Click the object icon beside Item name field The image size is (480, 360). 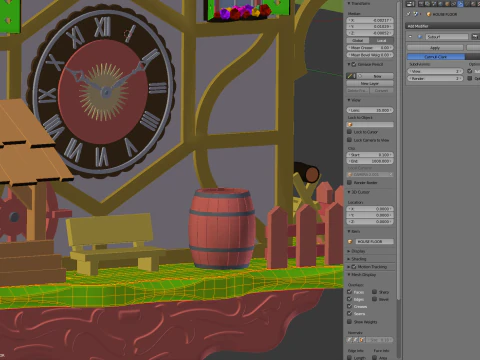click(350, 241)
